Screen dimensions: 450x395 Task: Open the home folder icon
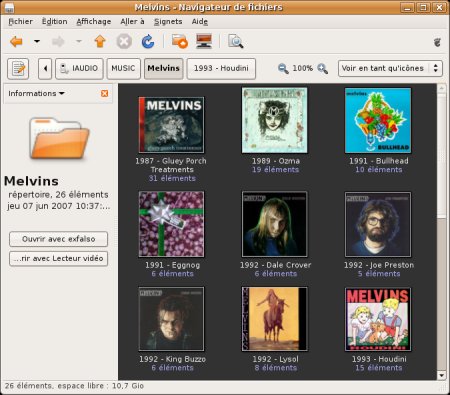pyautogui.click(x=180, y=42)
